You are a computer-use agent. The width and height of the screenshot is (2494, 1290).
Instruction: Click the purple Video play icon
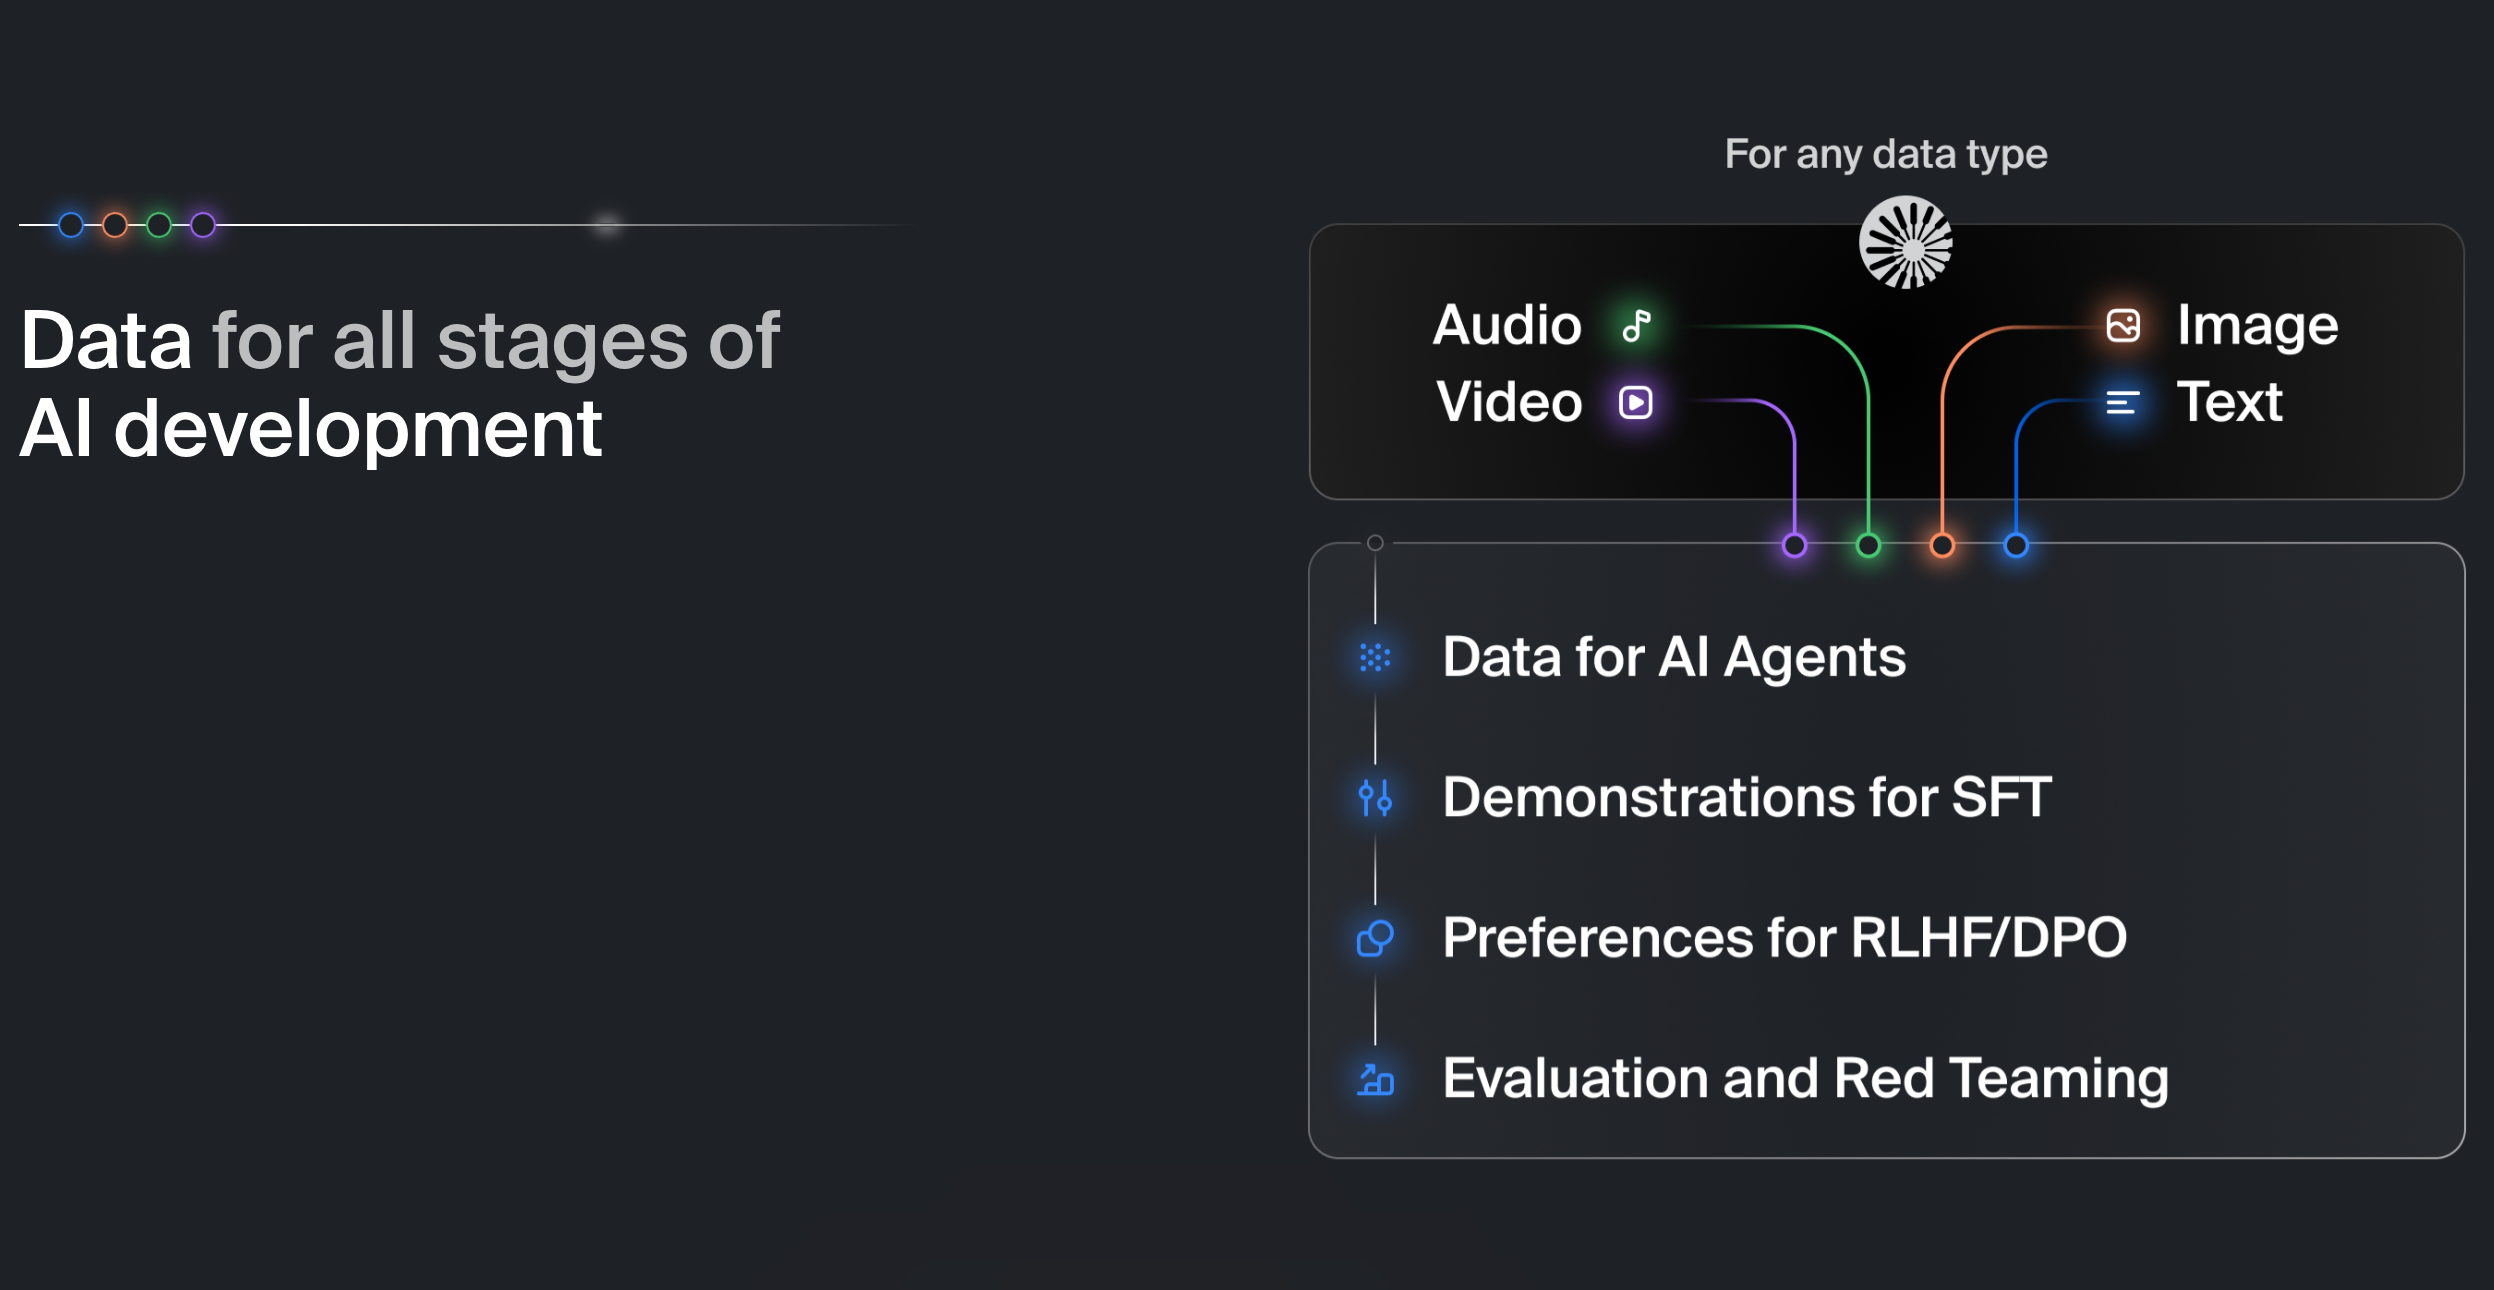(1636, 403)
